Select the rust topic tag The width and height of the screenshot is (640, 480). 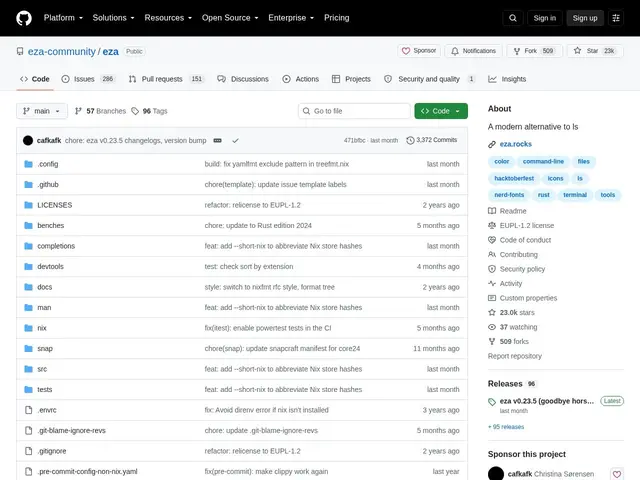[x=543, y=195]
